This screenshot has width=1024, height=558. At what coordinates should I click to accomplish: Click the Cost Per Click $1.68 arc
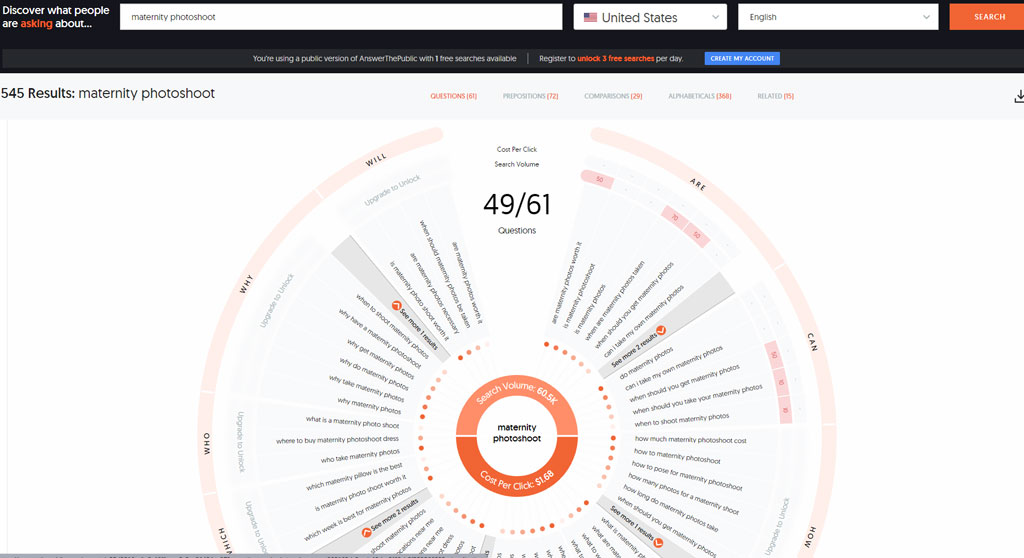[517, 481]
